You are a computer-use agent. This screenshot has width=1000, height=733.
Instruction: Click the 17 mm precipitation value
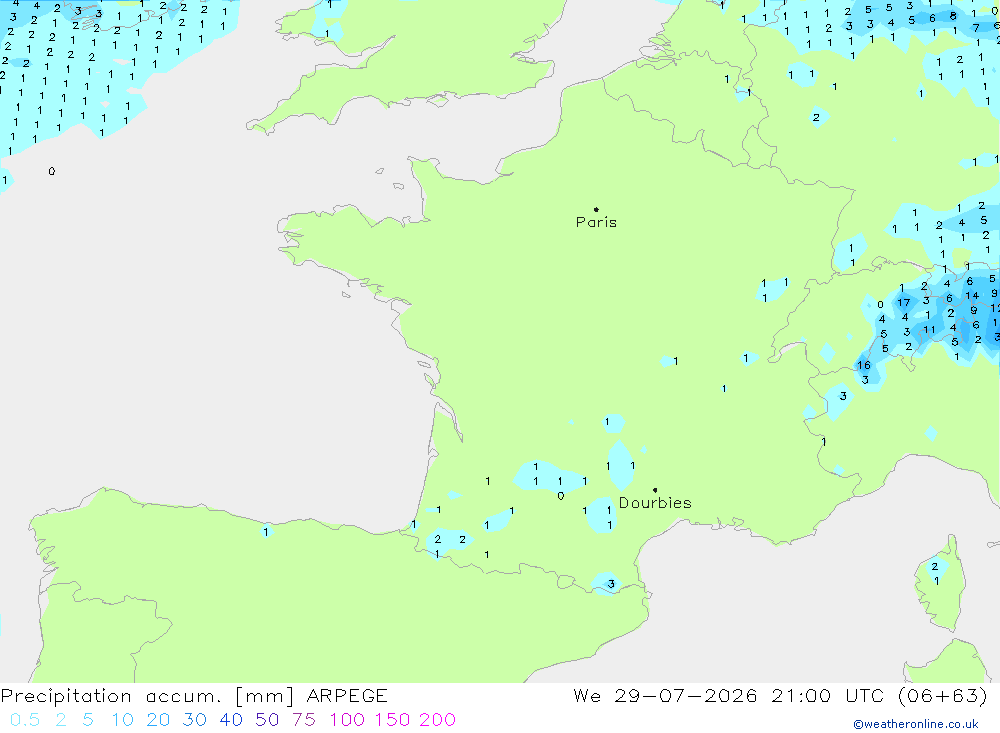(904, 302)
